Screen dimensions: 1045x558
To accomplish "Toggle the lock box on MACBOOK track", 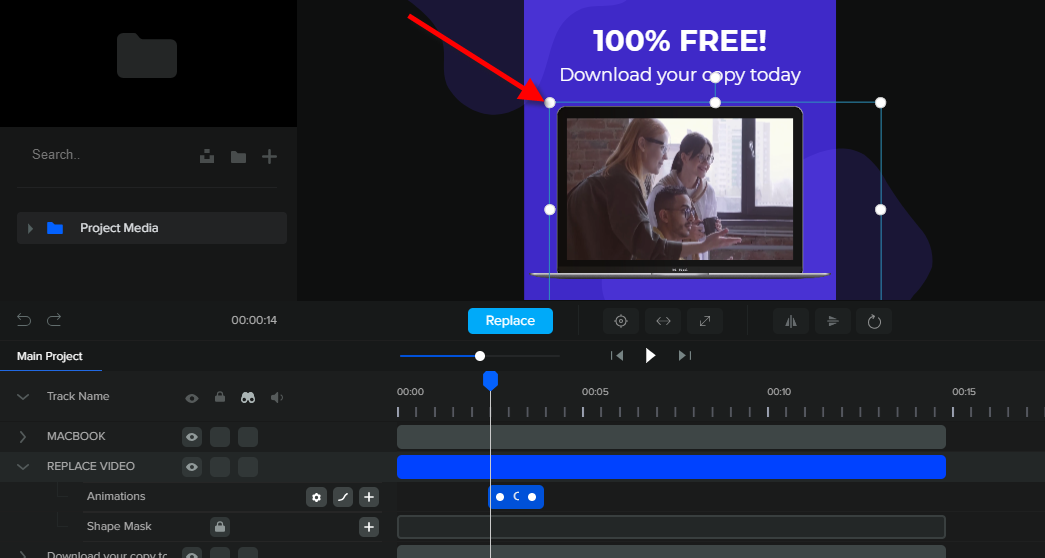I will coord(220,437).
